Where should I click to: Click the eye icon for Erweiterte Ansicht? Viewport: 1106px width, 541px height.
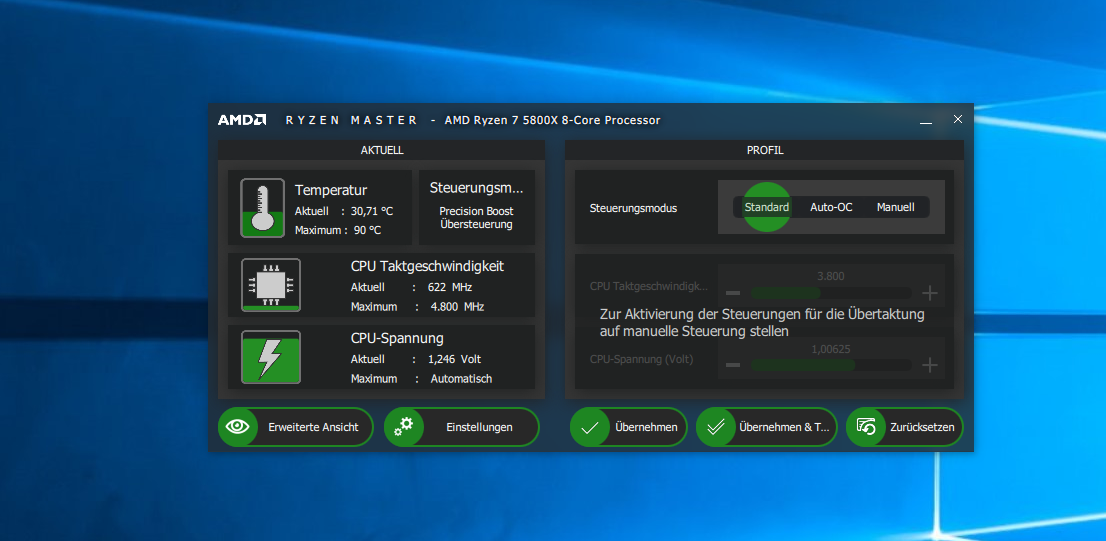(x=238, y=427)
